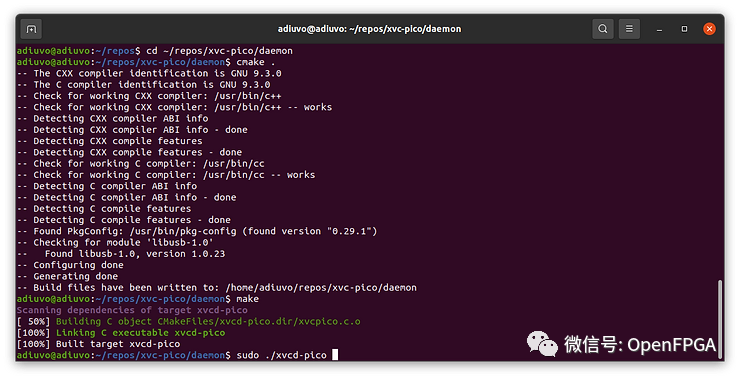This screenshot has width=740, height=379.
Task: Maximize the terminal window
Action: [x=684, y=29]
